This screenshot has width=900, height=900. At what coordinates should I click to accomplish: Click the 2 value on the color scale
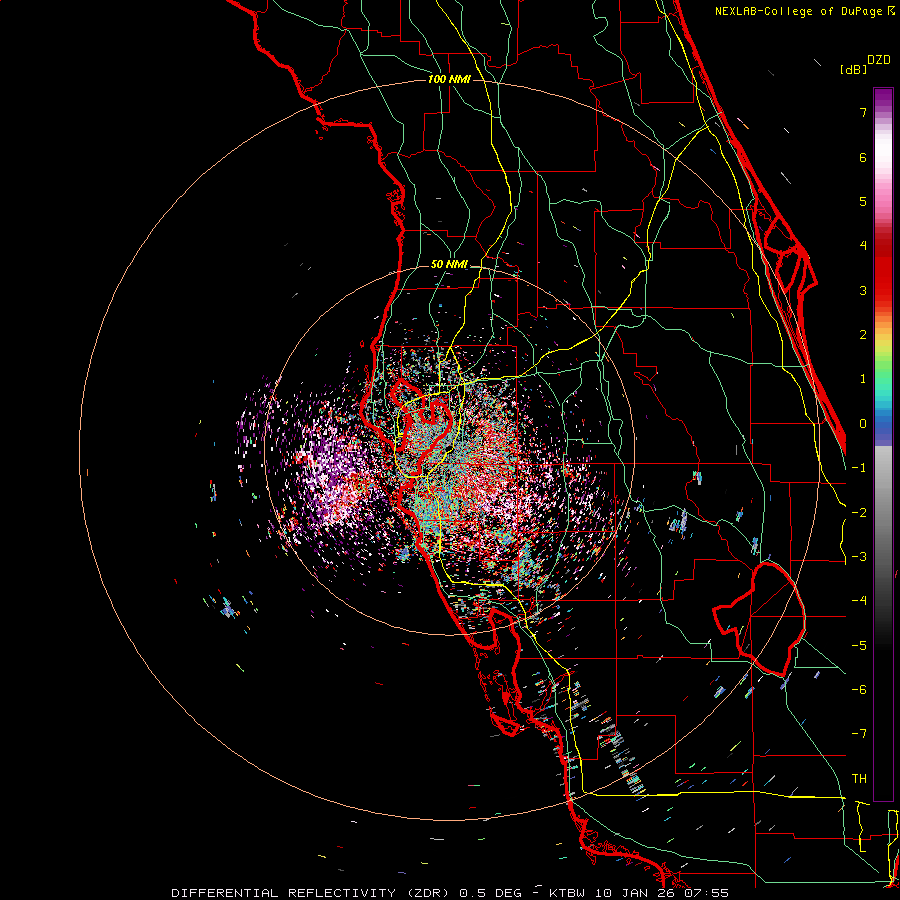click(x=863, y=335)
